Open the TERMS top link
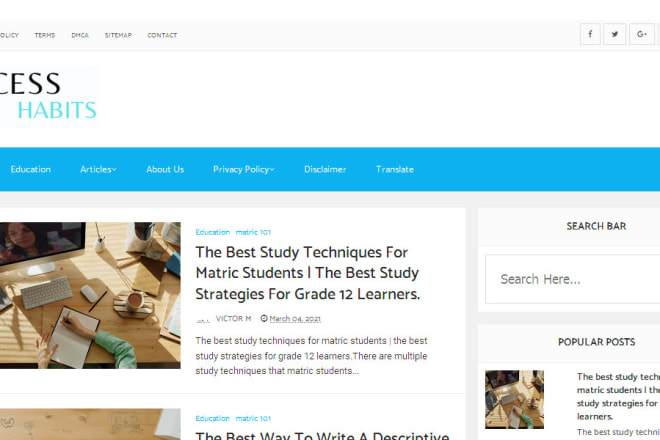Image resolution: width=660 pixels, height=440 pixels. tap(45, 35)
